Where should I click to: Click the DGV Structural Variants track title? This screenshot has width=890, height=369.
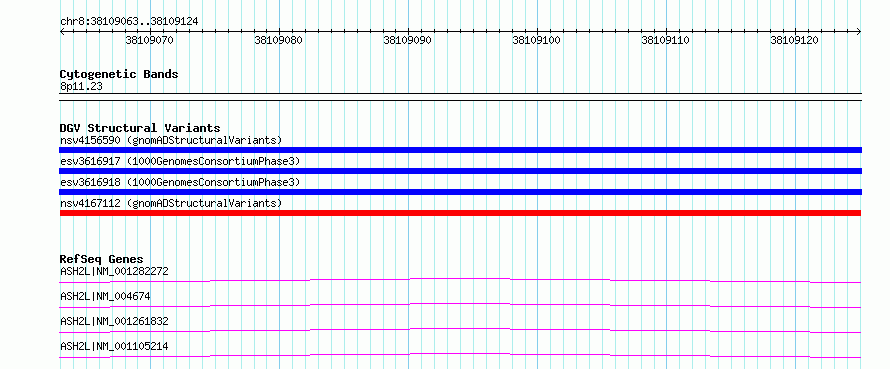click(140, 128)
